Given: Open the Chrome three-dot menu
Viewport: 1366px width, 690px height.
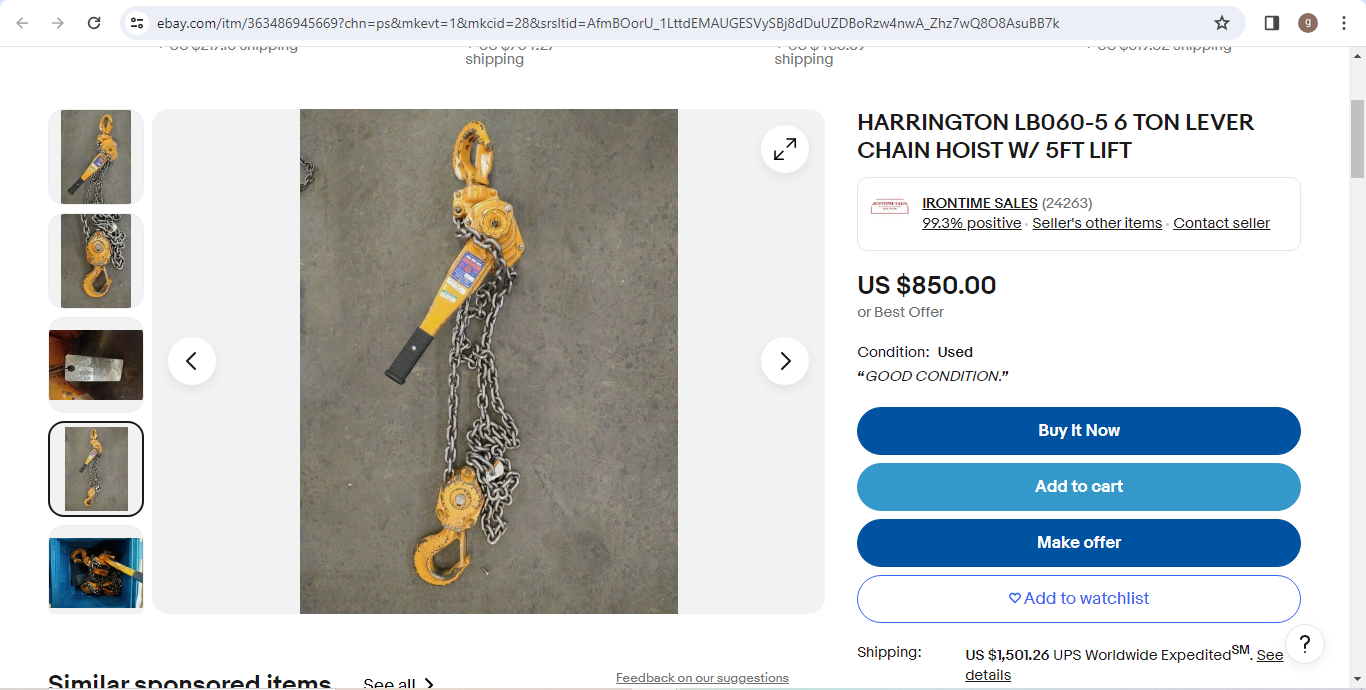Looking at the screenshot, I should (1343, 23).
